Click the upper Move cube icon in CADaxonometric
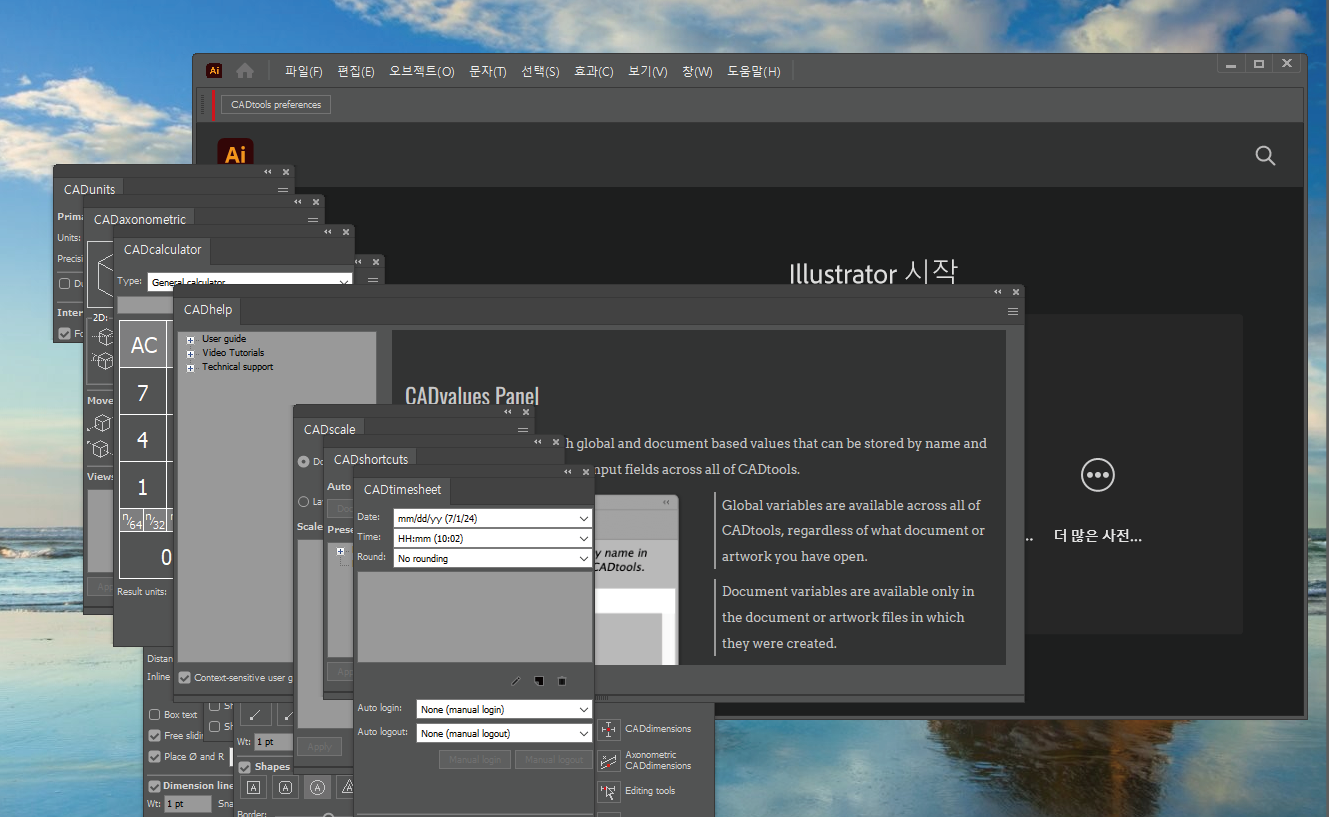The image size is (1329, 817). 100,424
